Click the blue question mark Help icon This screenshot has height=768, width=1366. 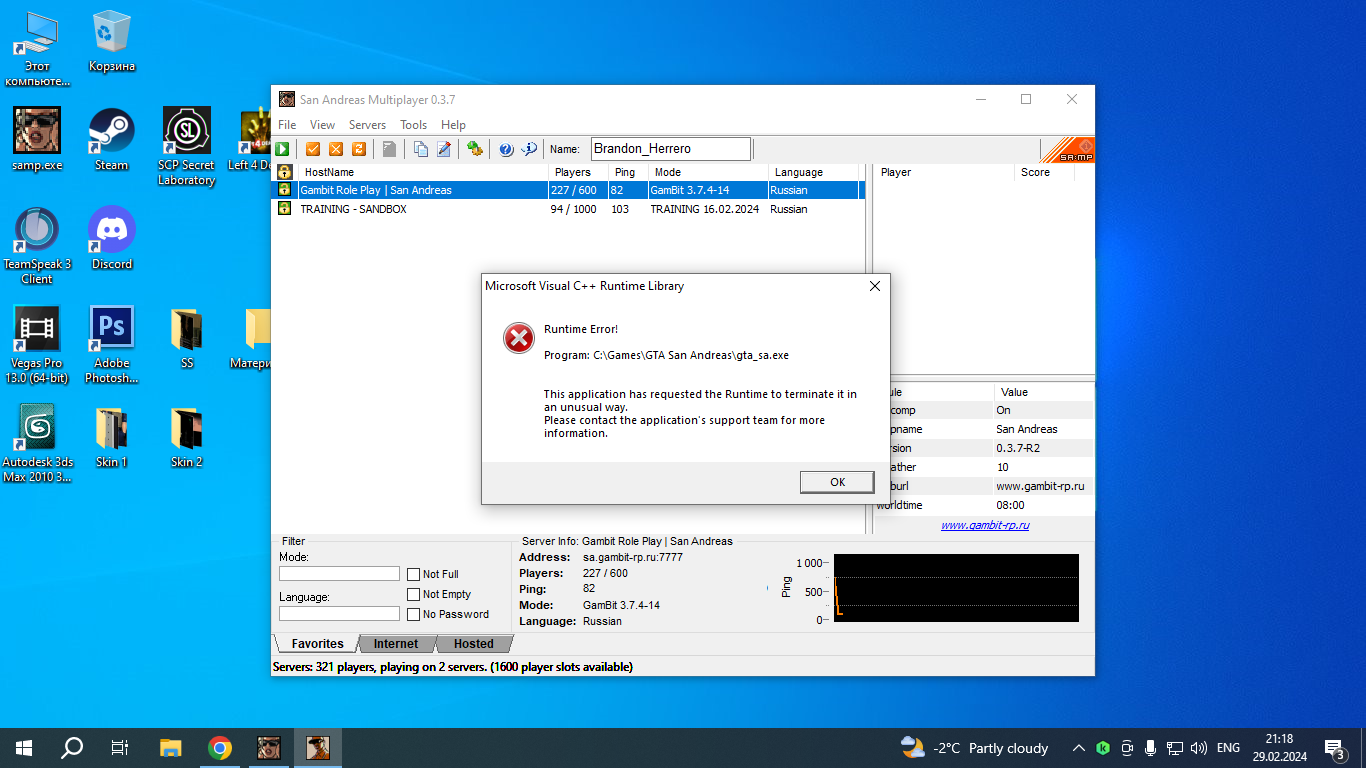[506, 149]
